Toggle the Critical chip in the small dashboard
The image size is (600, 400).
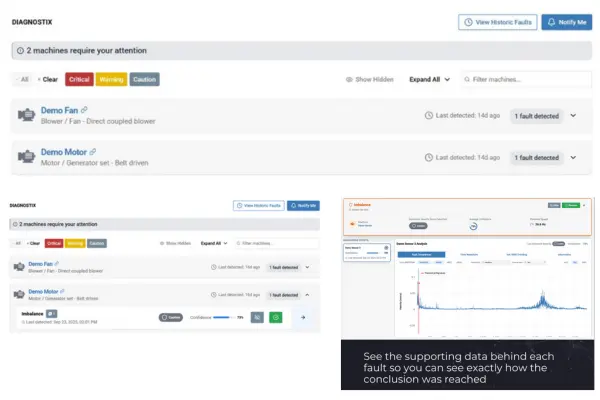54,243
